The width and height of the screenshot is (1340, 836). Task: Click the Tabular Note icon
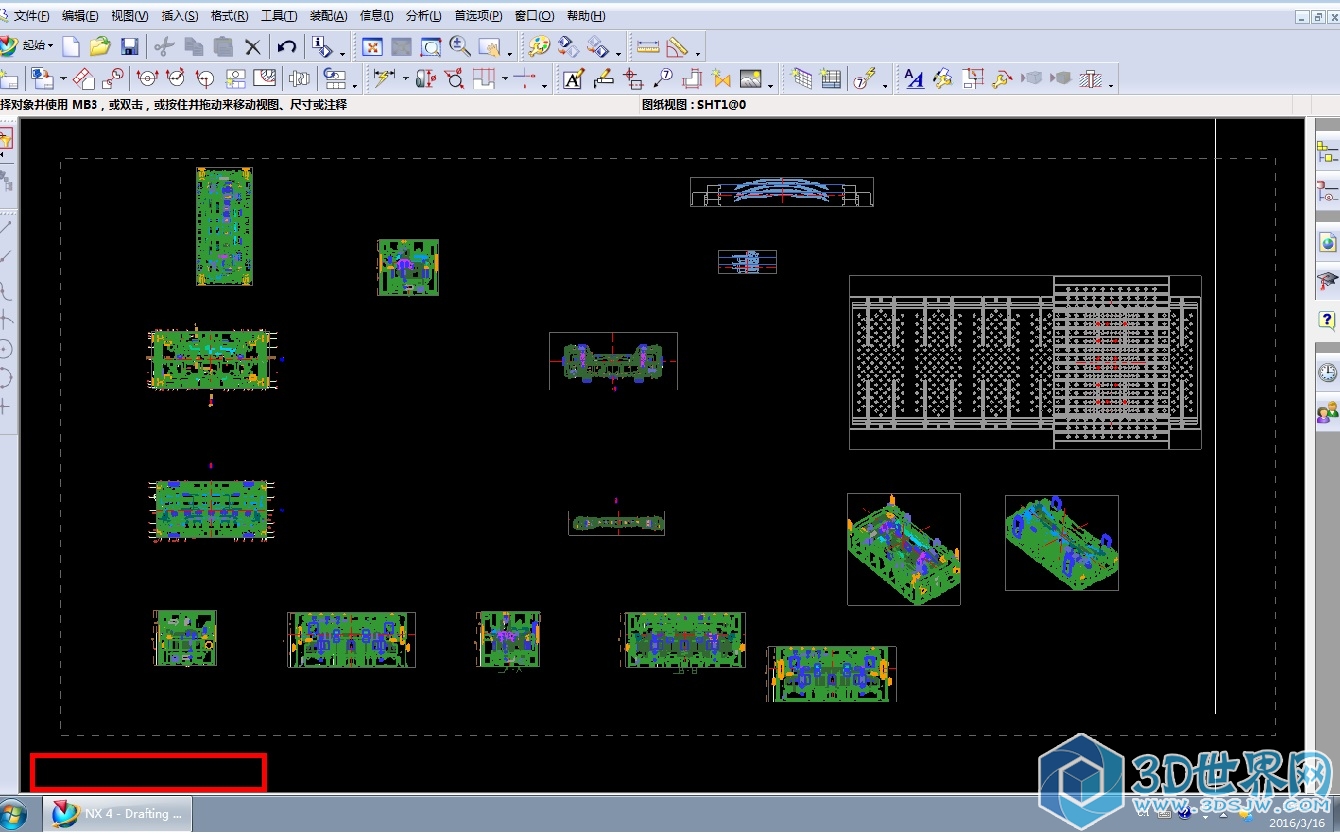pyautogui.click(x=801, y=78)
